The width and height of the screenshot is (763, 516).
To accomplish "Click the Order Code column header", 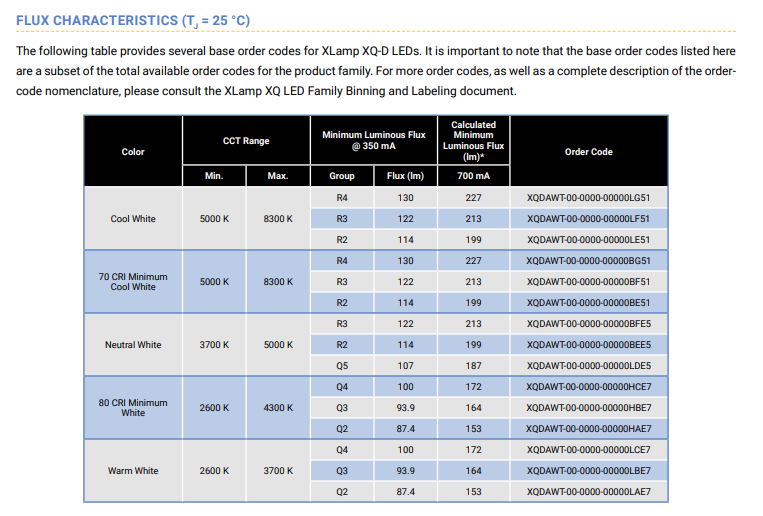I will 588,151.
